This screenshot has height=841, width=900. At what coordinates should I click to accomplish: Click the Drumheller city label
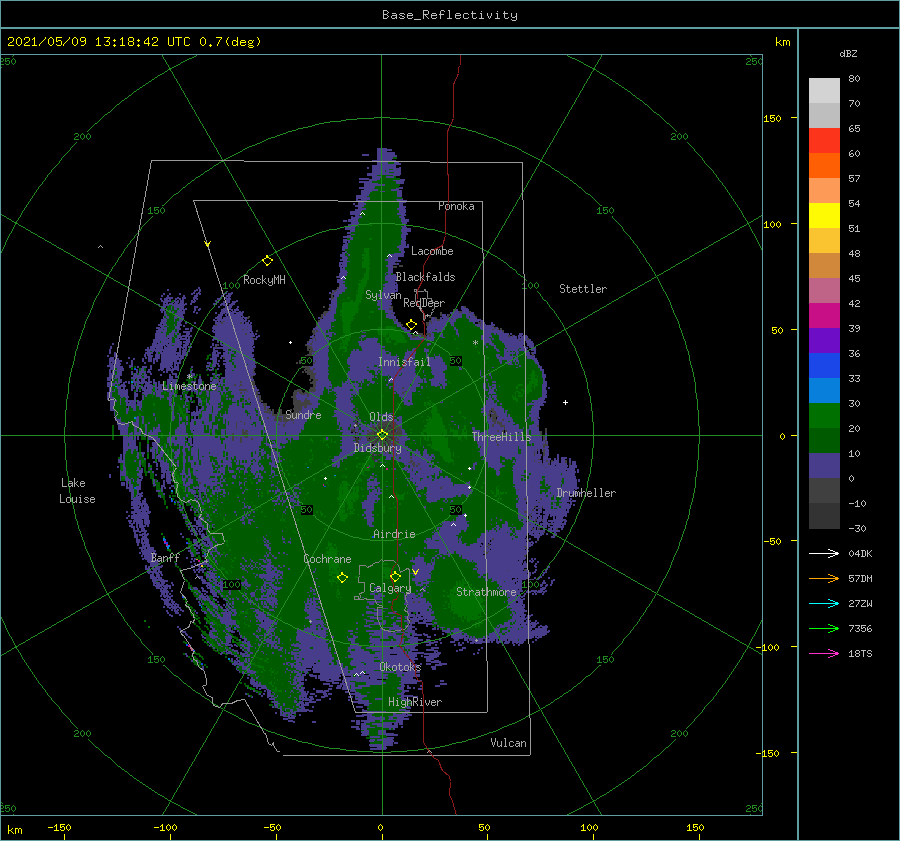[586, 493]
